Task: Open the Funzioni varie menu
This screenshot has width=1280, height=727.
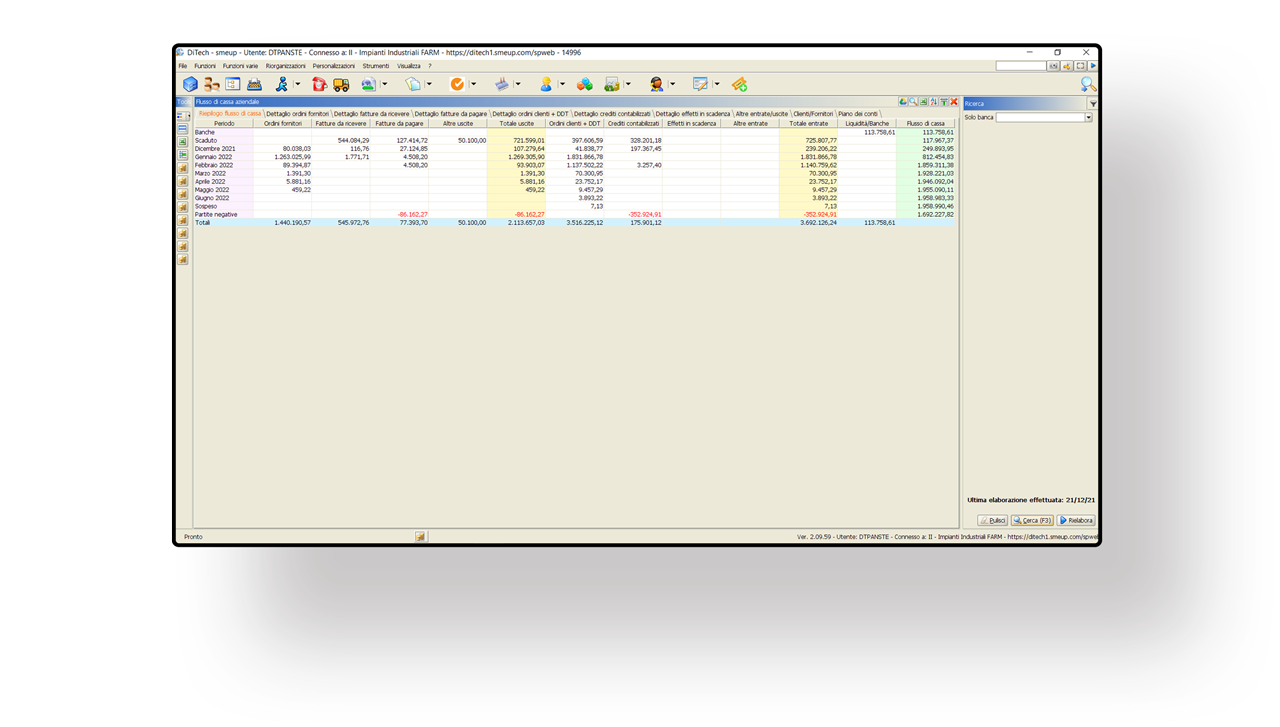Action: point(240,66)
